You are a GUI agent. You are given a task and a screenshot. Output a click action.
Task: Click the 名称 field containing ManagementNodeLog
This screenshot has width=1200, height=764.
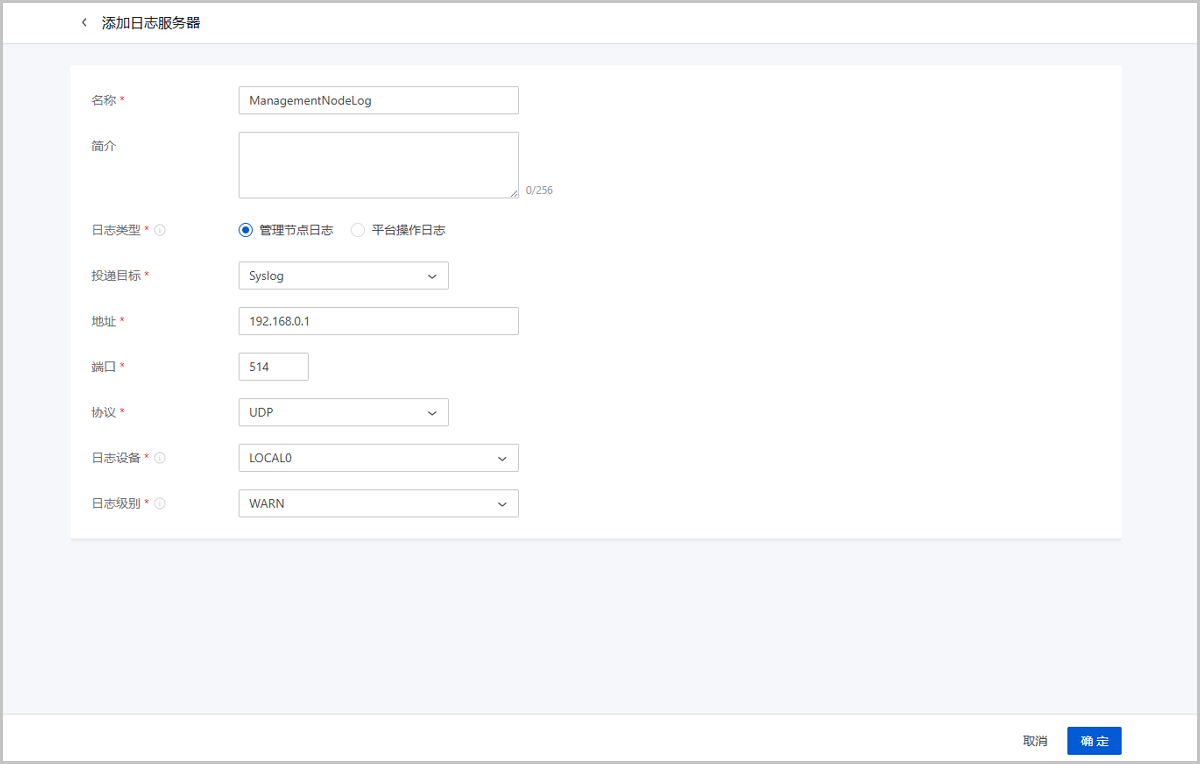(x=378, y=101)
